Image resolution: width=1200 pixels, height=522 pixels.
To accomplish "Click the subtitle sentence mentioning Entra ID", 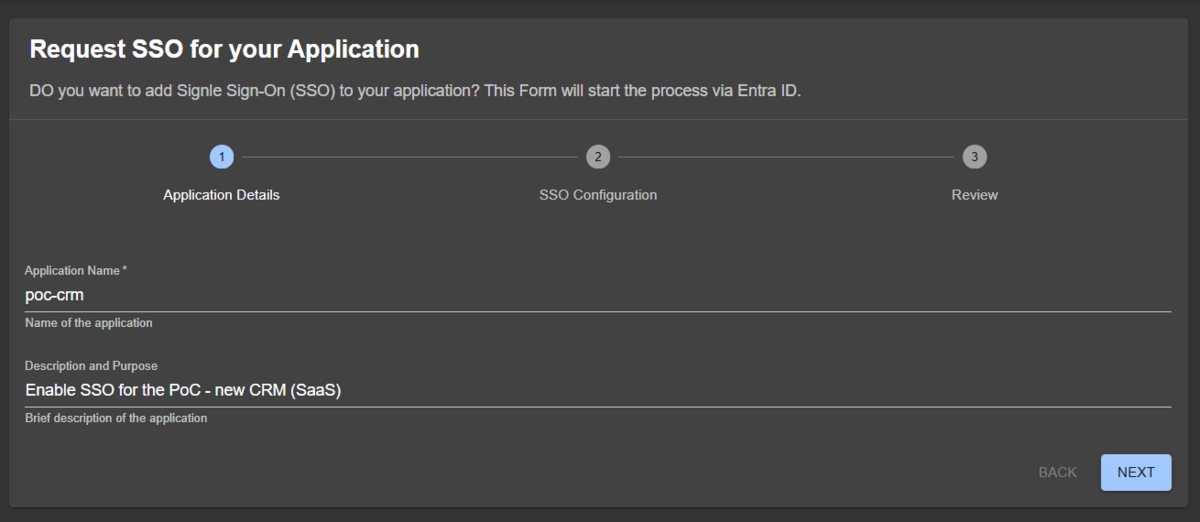I will [415, 91].
